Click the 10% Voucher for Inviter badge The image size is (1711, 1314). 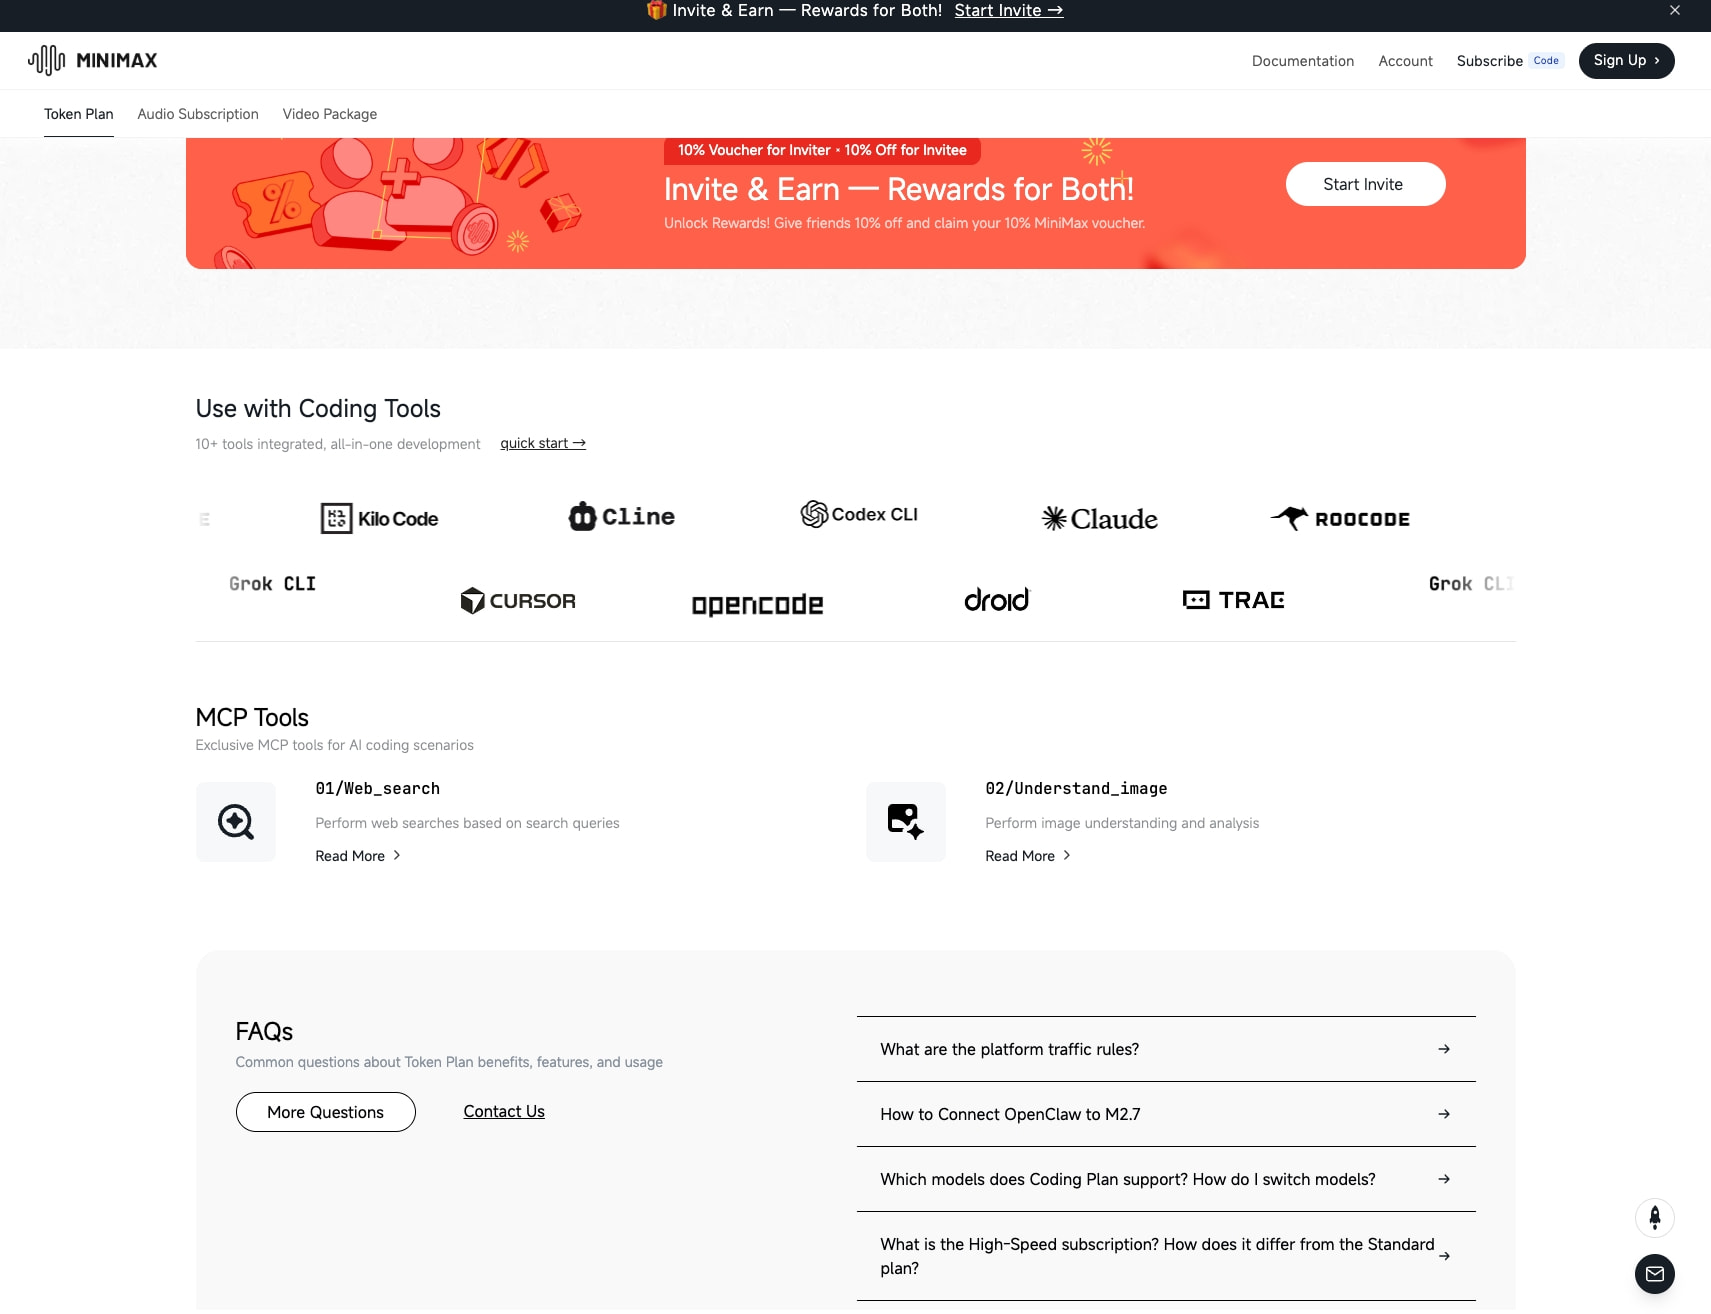[x=822, y=150]
